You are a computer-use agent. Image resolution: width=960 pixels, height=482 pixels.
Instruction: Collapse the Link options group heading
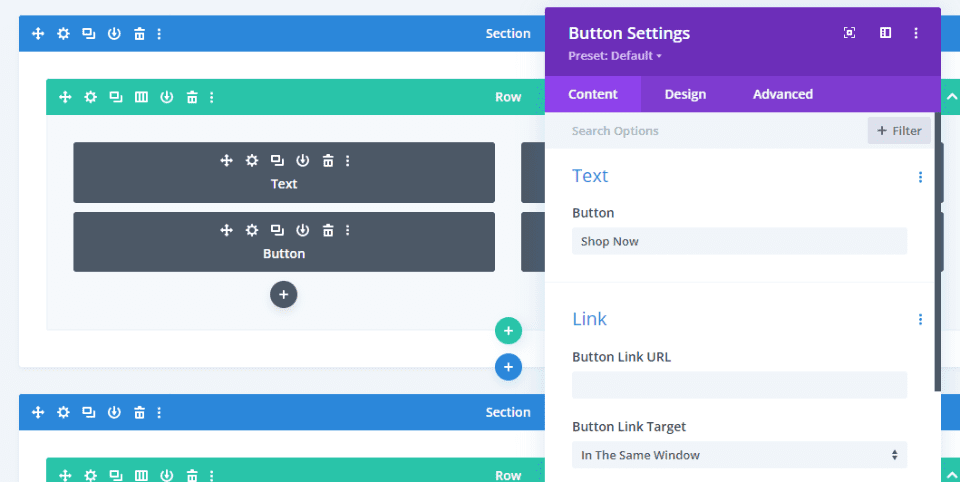tap(590, 319)
